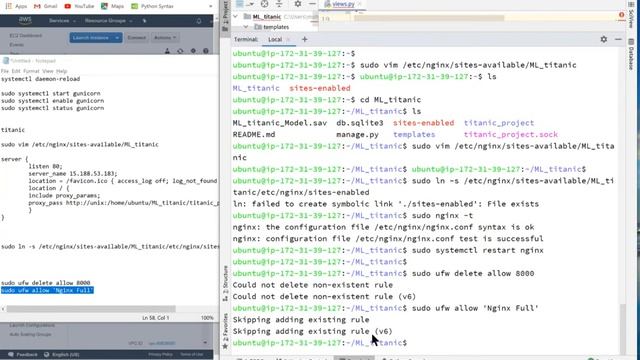Click the Connect button in EC2
This screenshot has width=640, height=360.
136,38
